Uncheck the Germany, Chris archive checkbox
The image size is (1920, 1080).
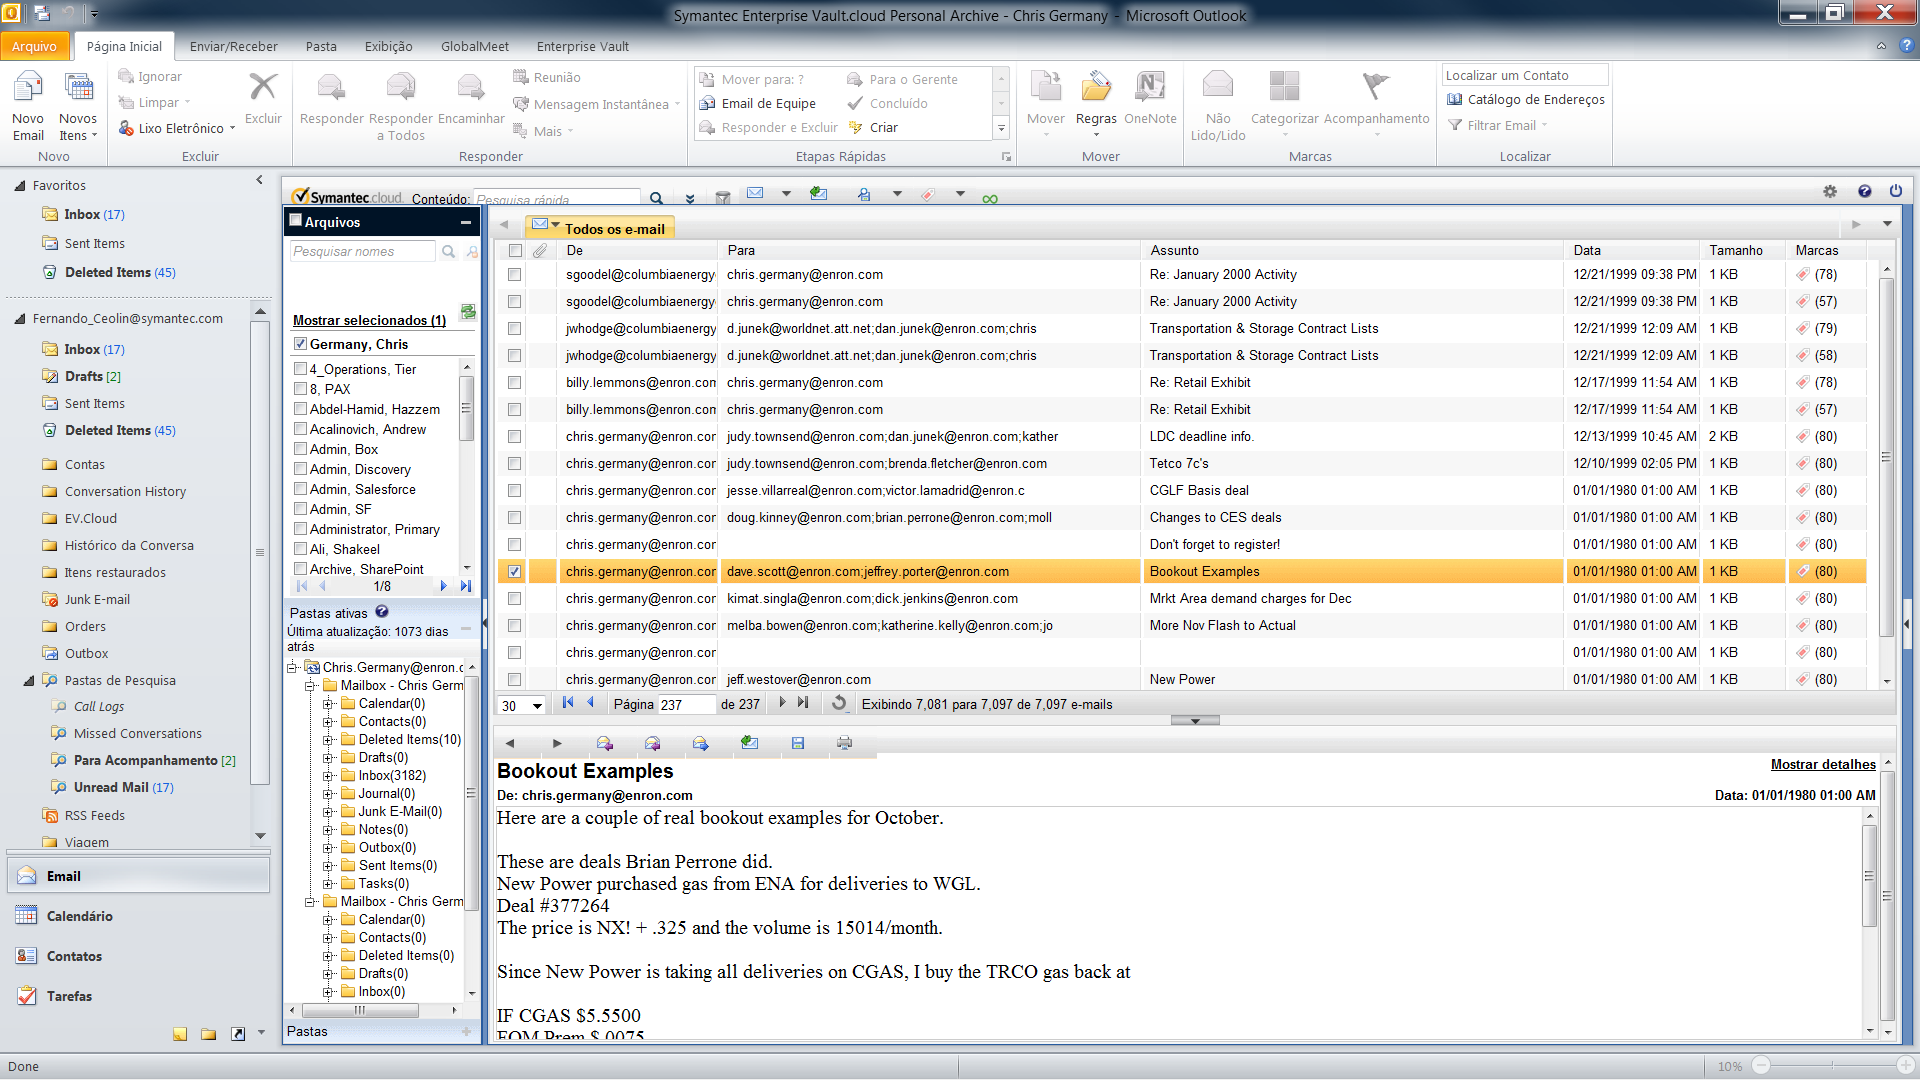click(x=300, y=343)
